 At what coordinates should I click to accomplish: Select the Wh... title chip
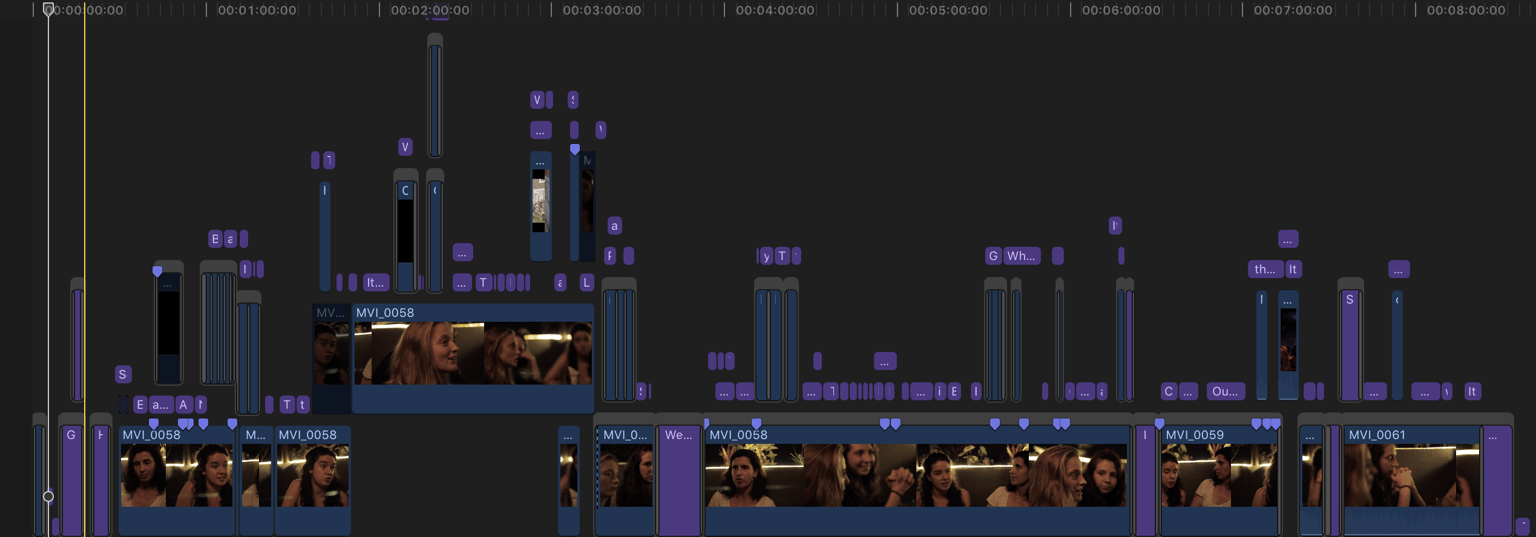[x=1022, y=256]
